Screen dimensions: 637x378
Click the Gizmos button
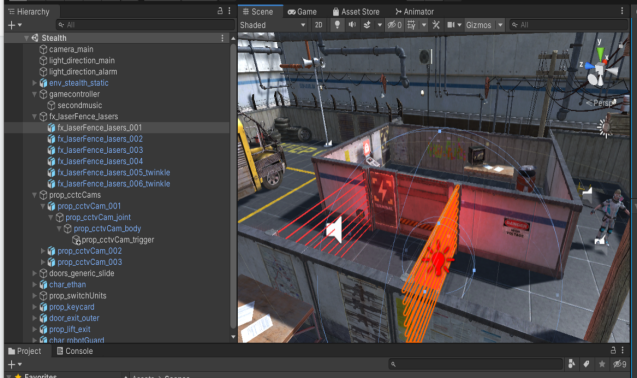click(x=479, y=25)
